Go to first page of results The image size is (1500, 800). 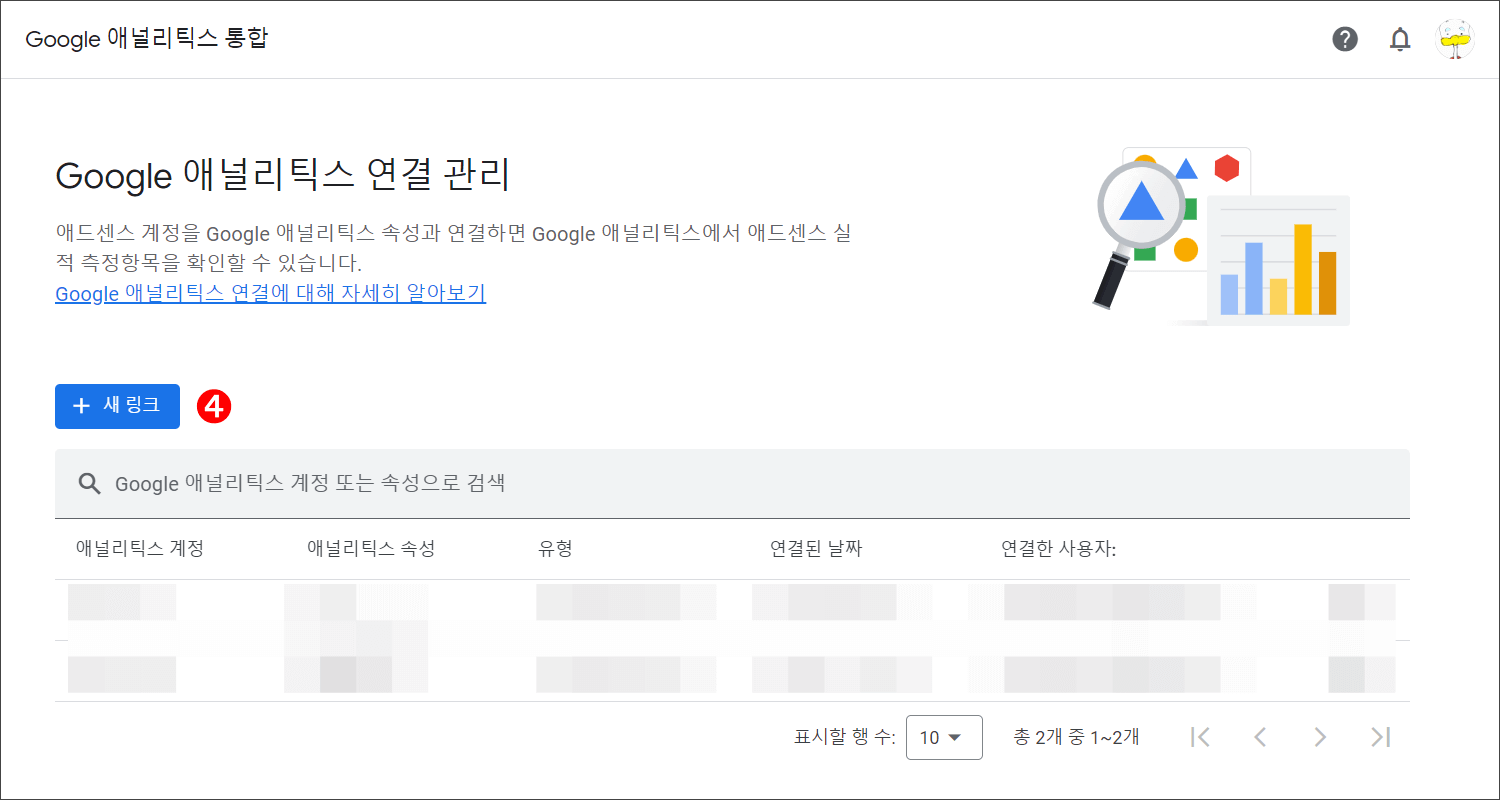(1200, 737)
